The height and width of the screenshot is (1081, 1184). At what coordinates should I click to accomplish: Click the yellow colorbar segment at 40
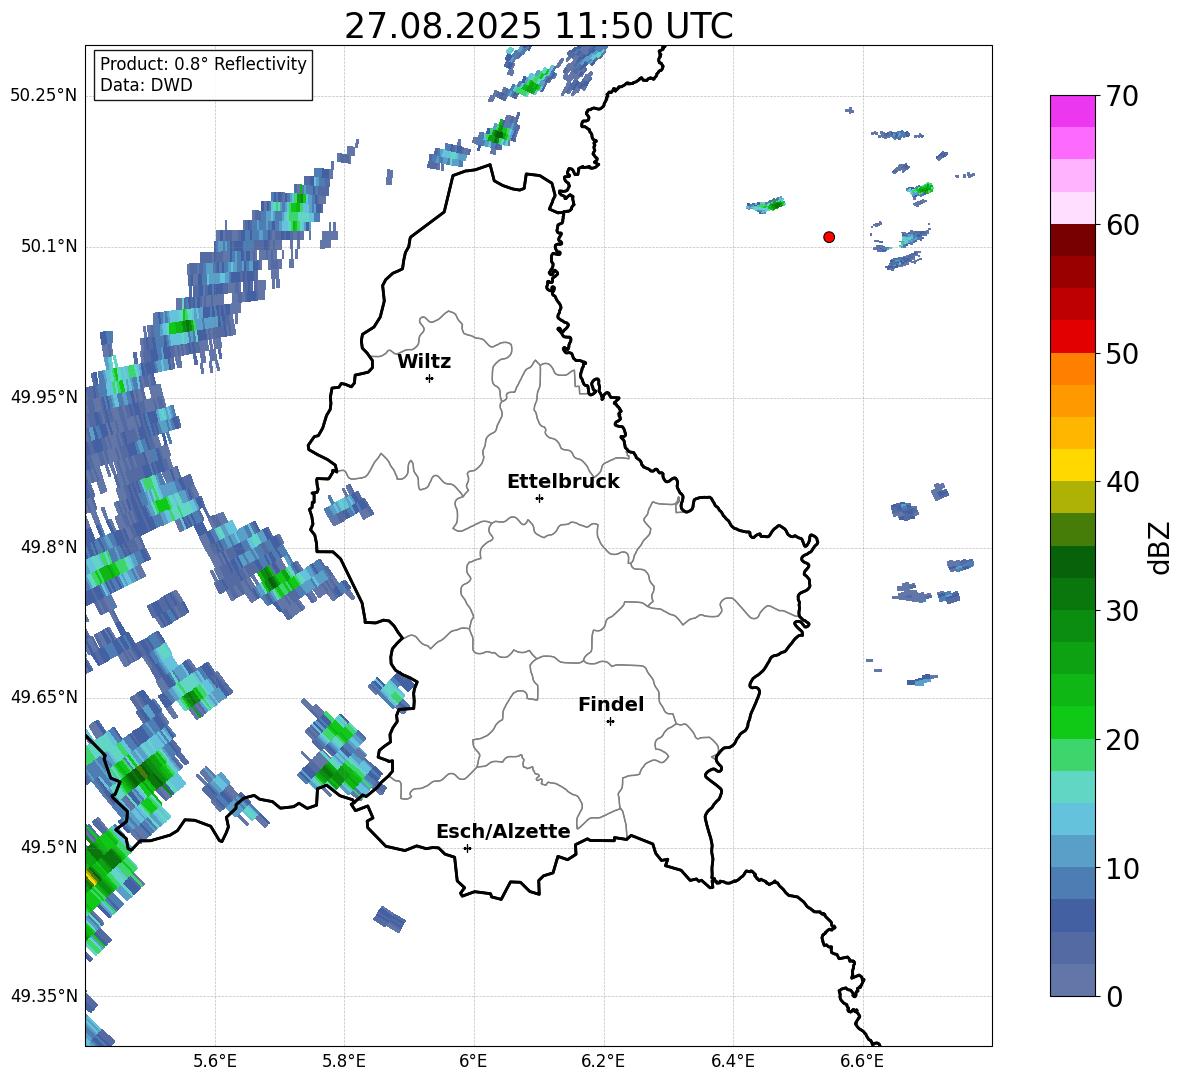click(1072, 466)
